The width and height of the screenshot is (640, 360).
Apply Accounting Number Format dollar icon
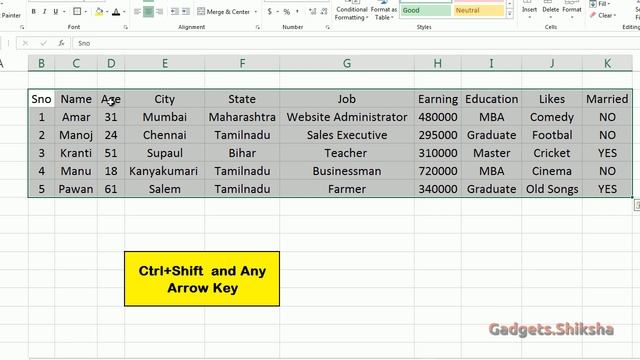point(269,12)
